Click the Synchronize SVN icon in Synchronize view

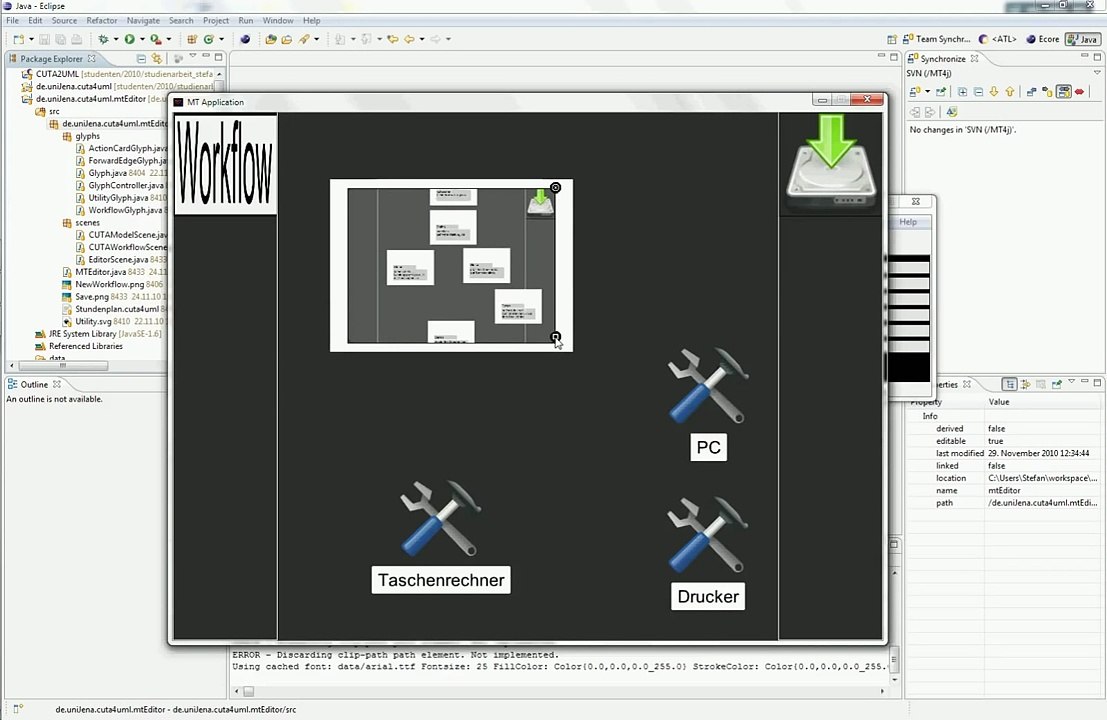point(914,92)
